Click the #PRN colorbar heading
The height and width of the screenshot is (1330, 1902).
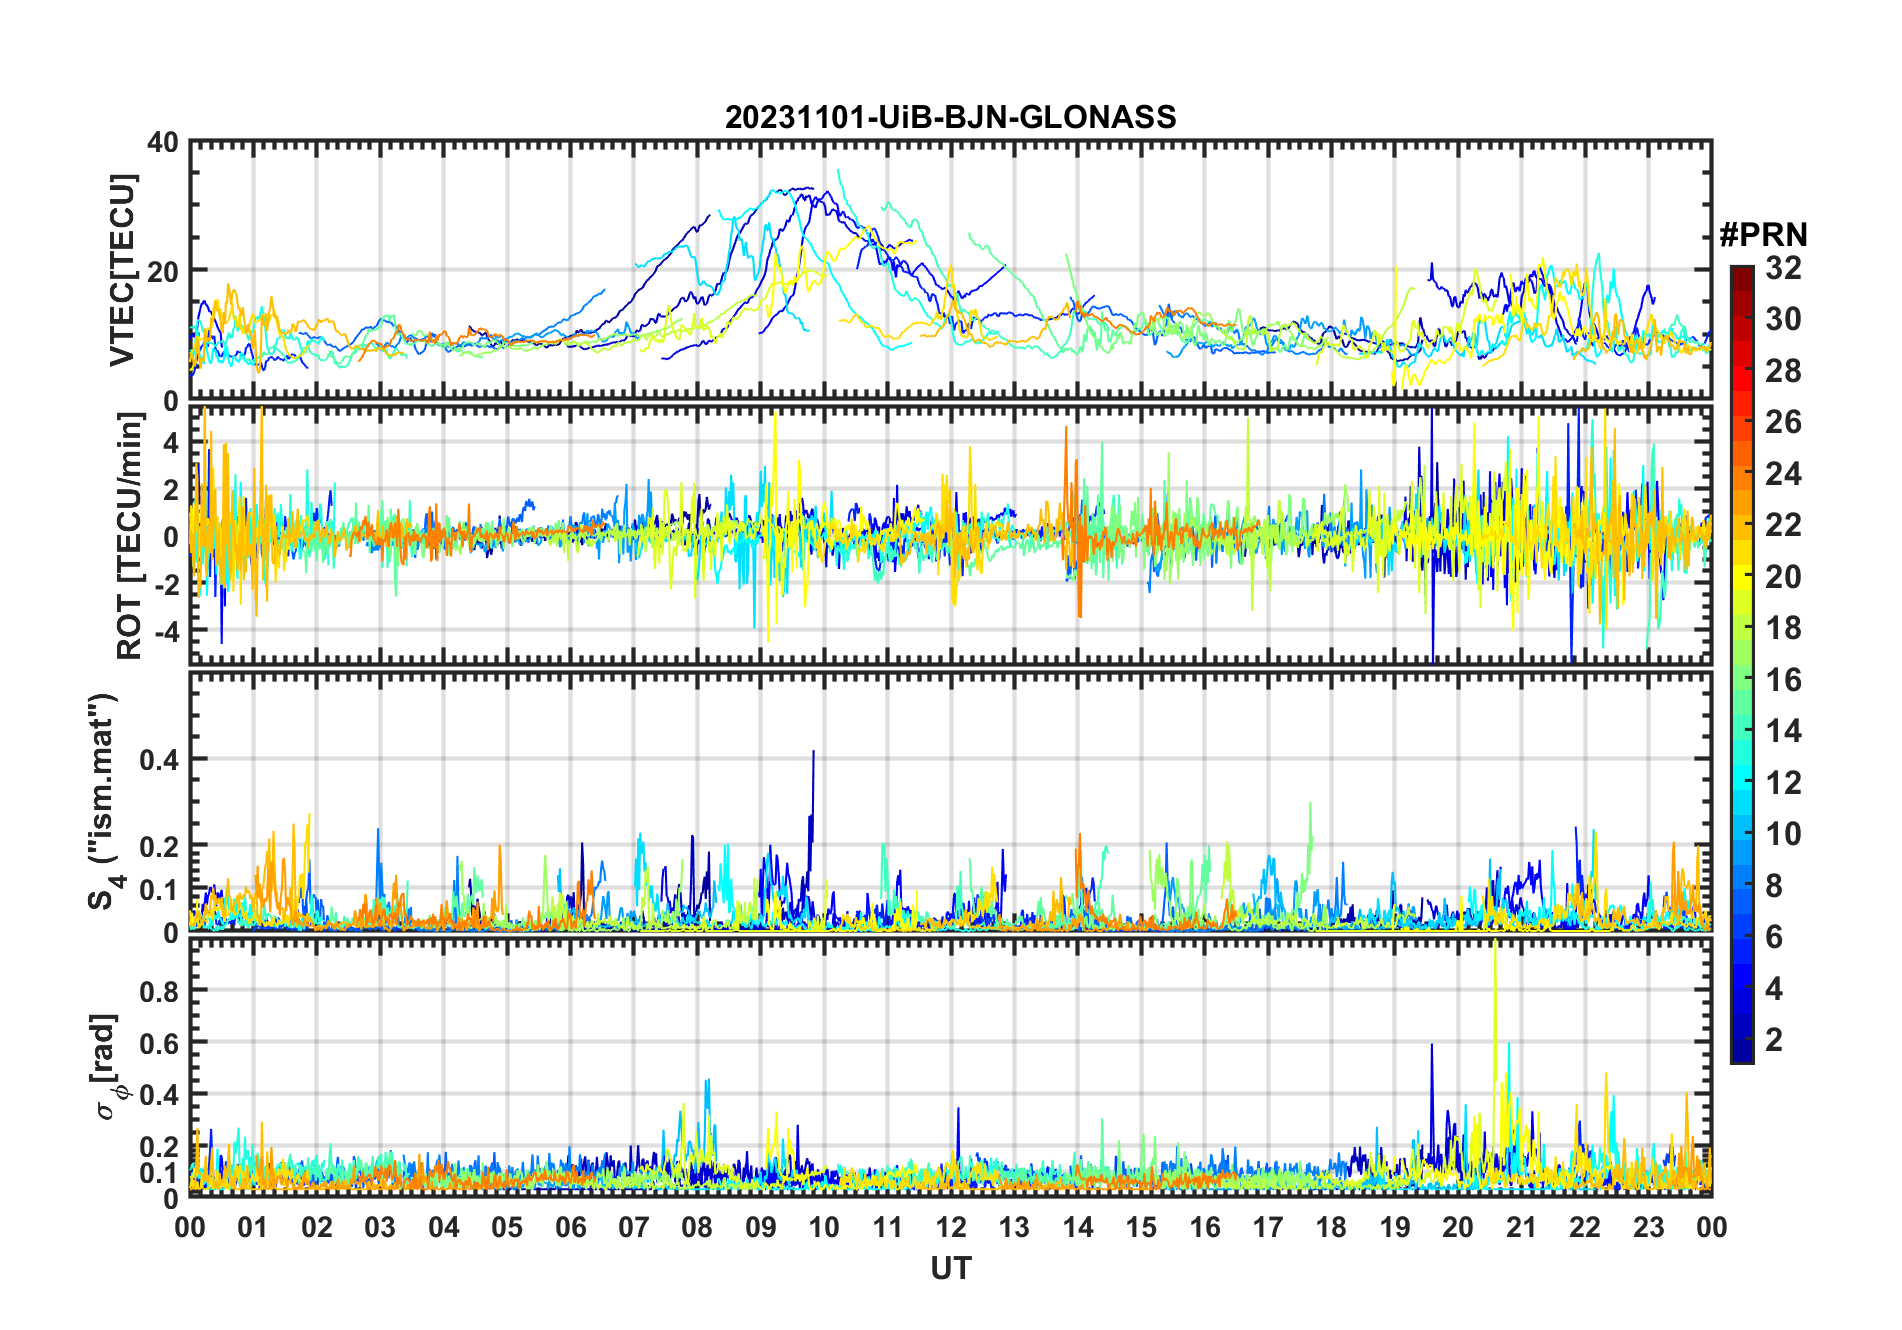click(1763, 235)
